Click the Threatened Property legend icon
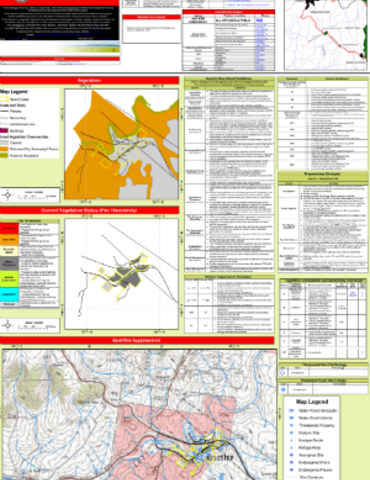The image size is (370, 480). pos(292,425)
